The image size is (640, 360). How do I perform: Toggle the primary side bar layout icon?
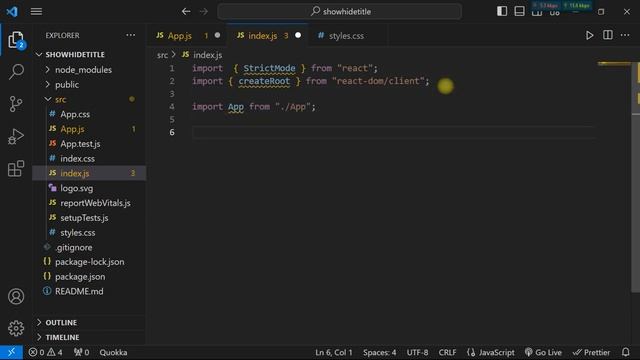[x=502, y=11]
